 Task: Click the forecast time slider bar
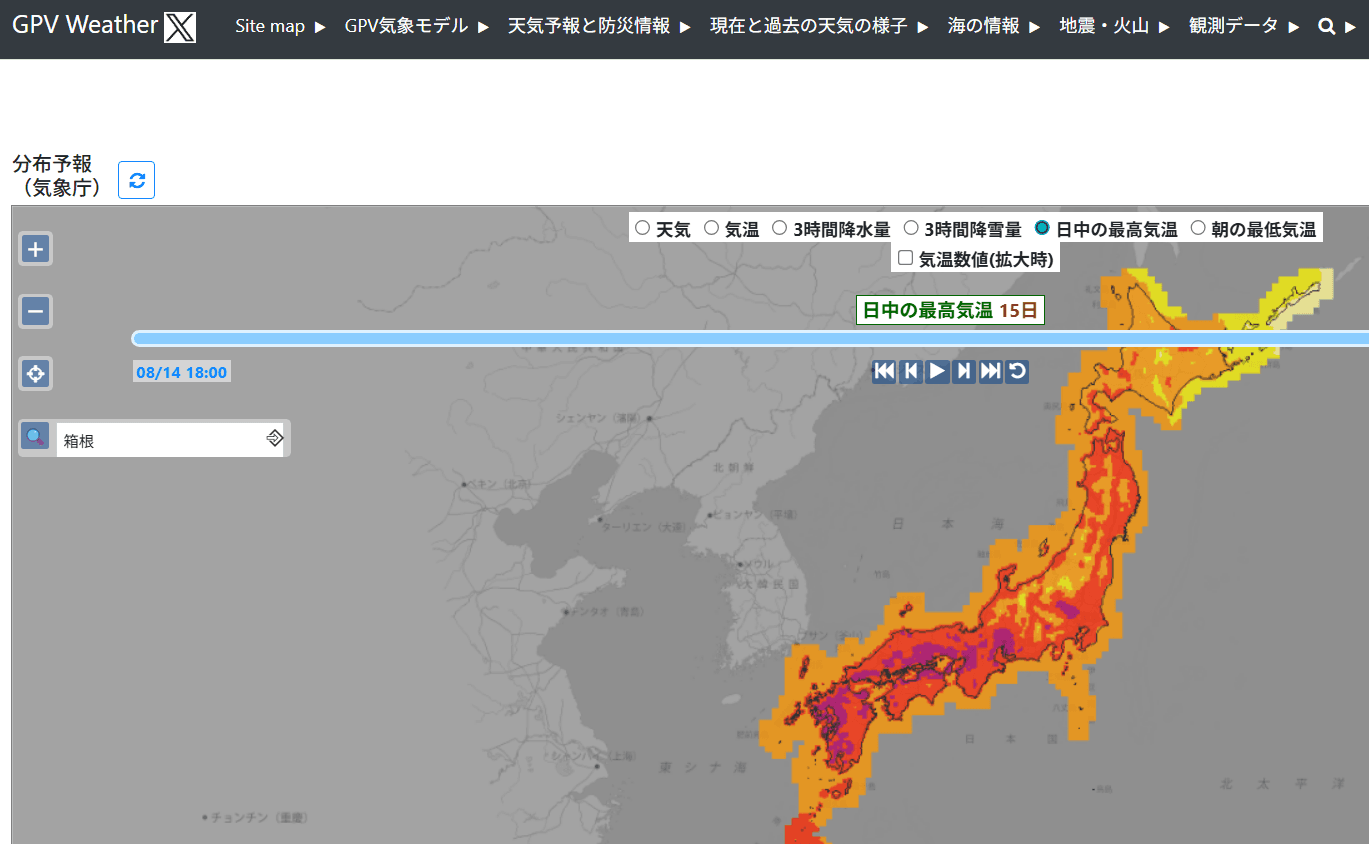pos(750,339)
